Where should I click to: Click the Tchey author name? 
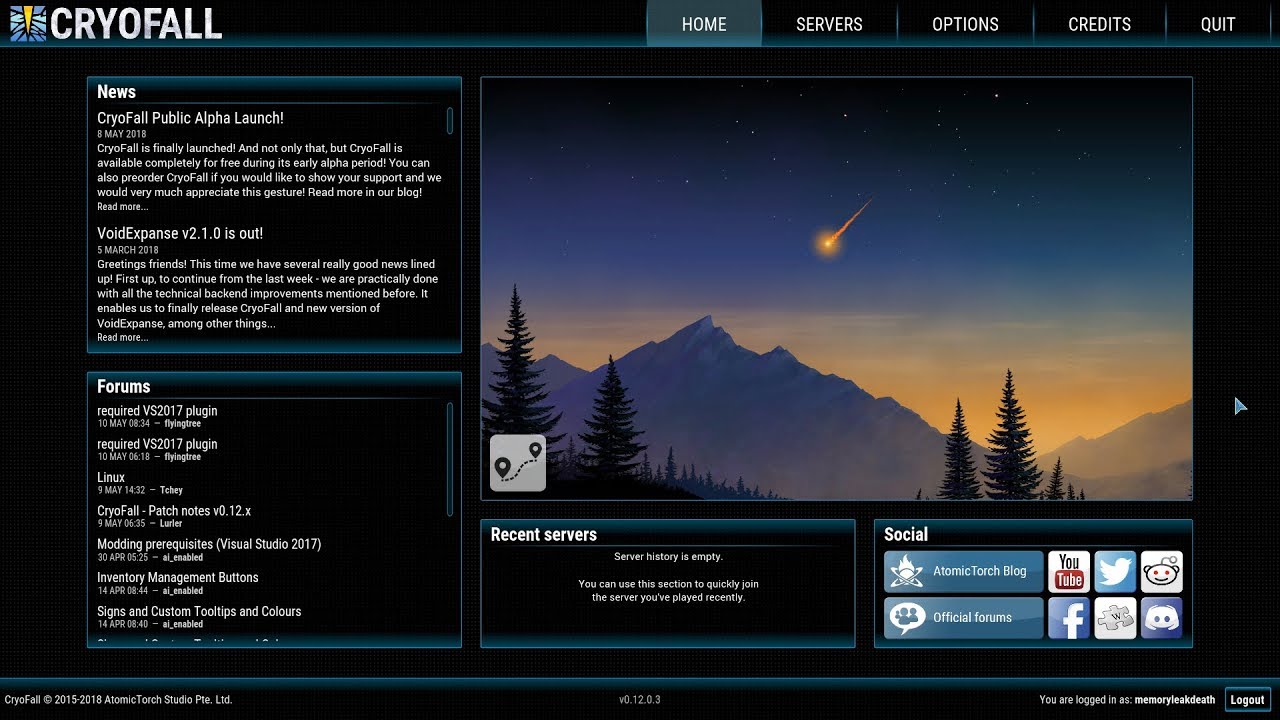tap(171, 490)
